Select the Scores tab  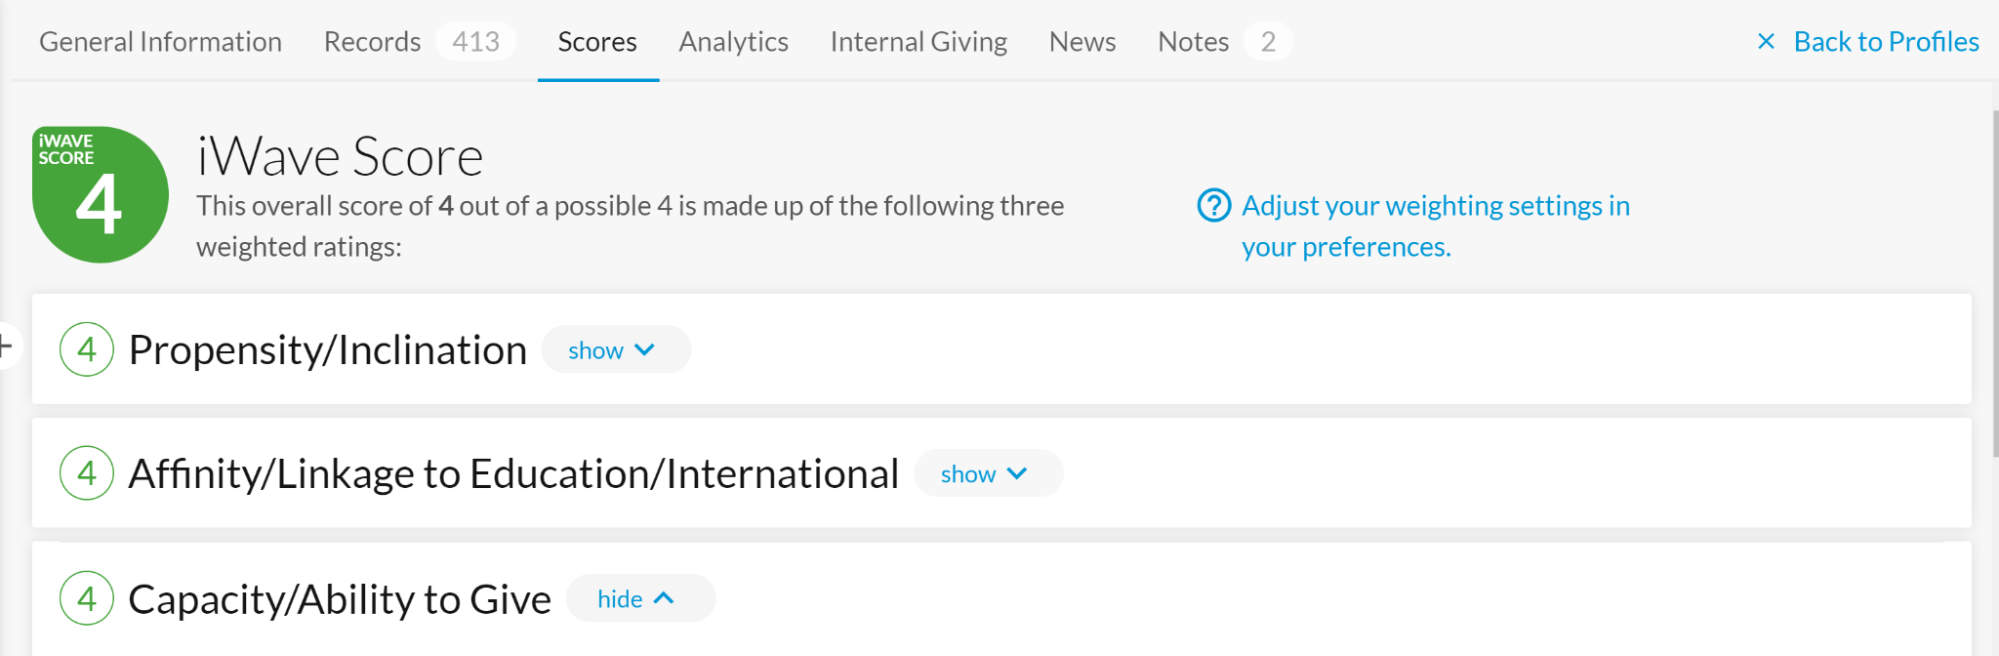(597, 42)
